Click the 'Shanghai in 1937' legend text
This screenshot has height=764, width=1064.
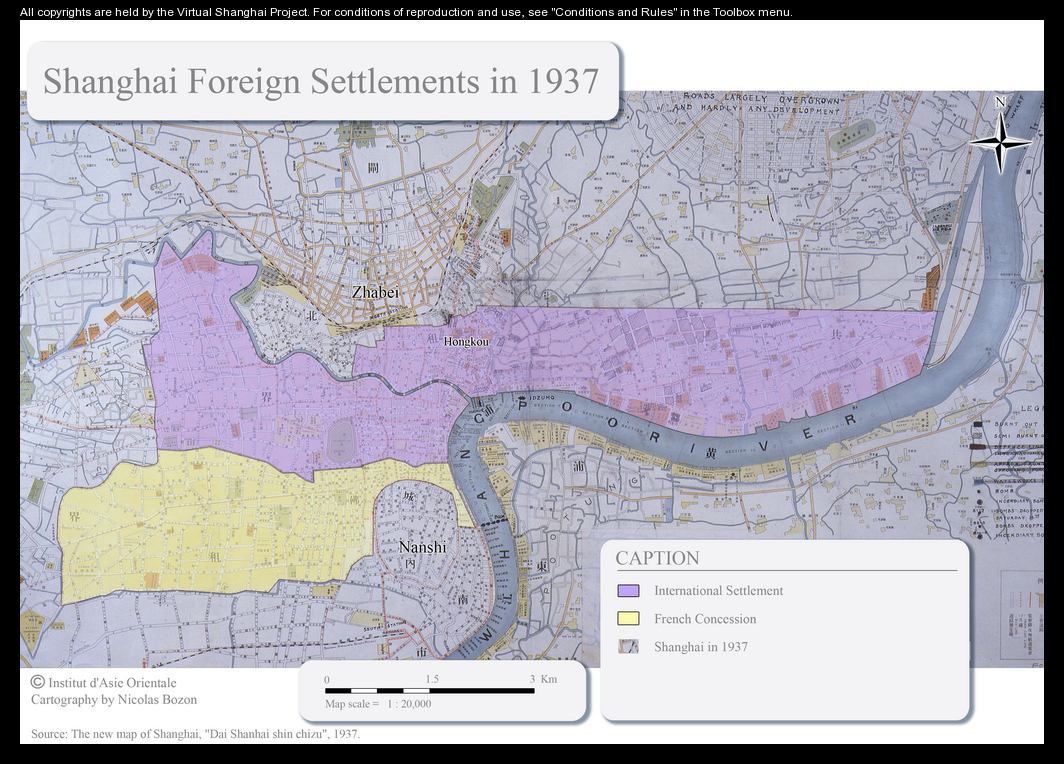click(x=701, y=647)
